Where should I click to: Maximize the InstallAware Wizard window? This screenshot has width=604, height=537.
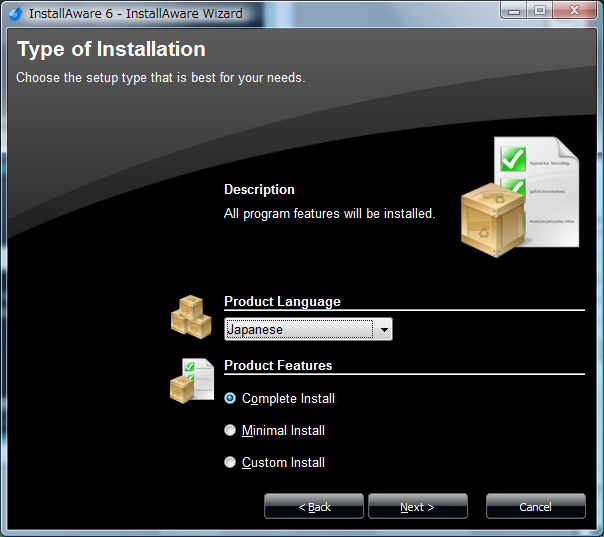540,11
